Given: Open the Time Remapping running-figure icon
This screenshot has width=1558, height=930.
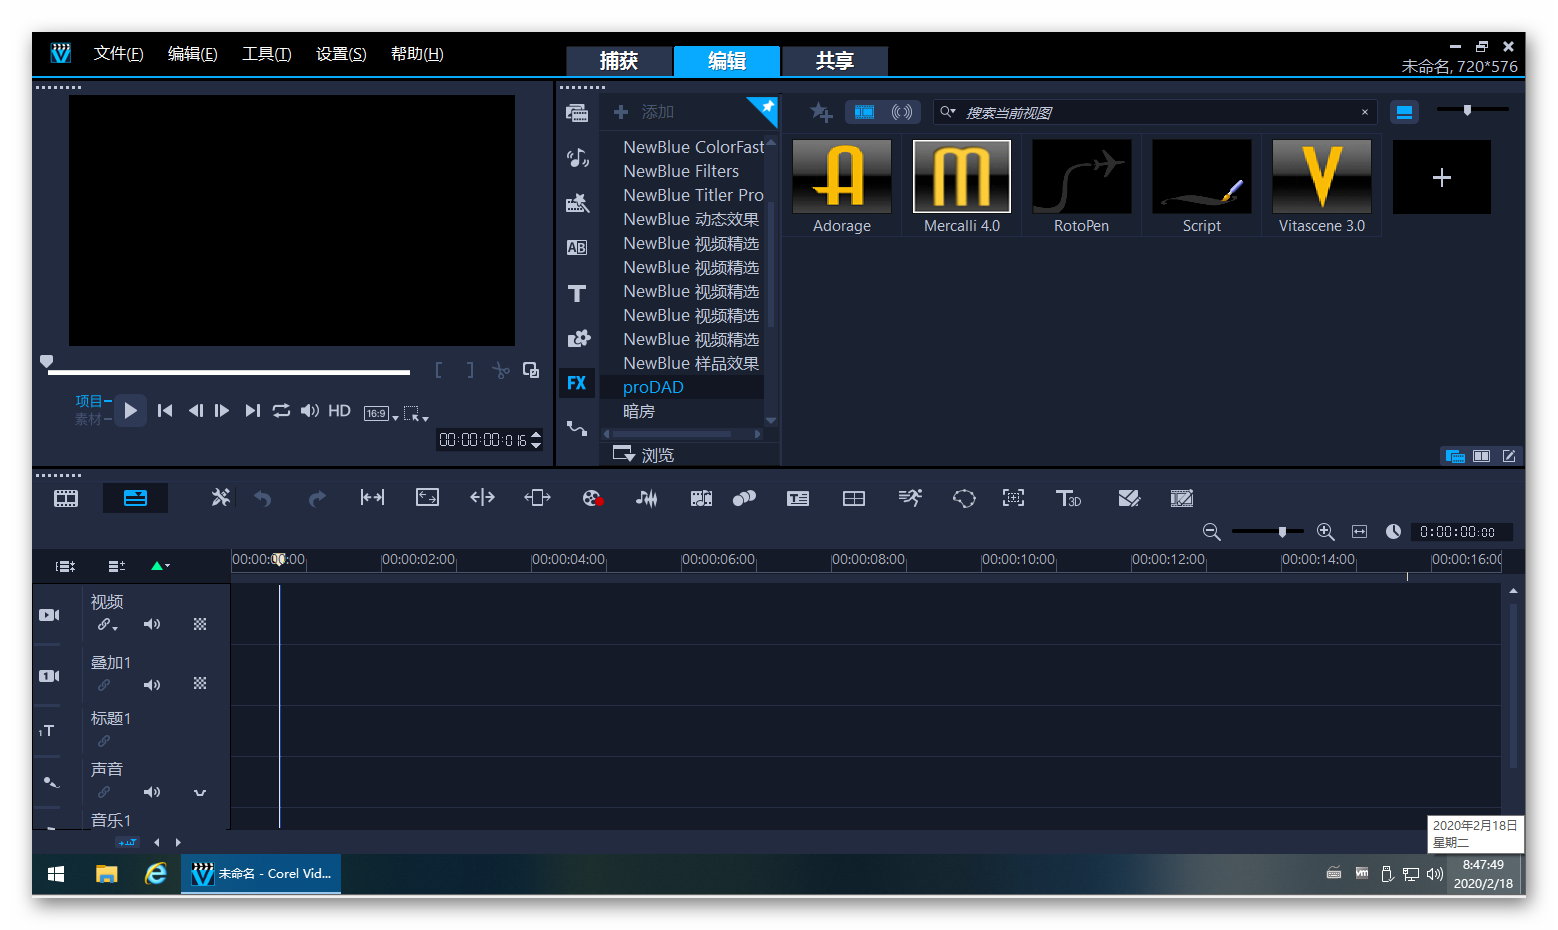Looking at the screenshot, I should point(910,498).
